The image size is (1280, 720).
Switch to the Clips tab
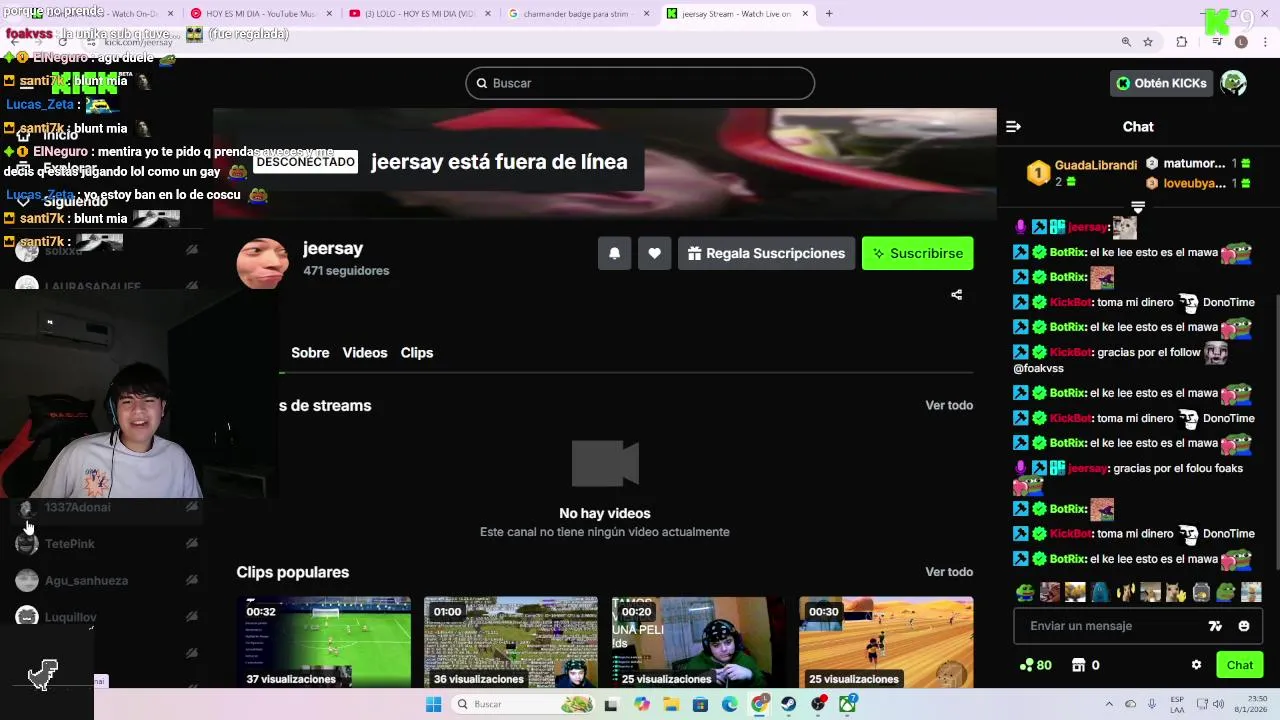pos(417,353)
